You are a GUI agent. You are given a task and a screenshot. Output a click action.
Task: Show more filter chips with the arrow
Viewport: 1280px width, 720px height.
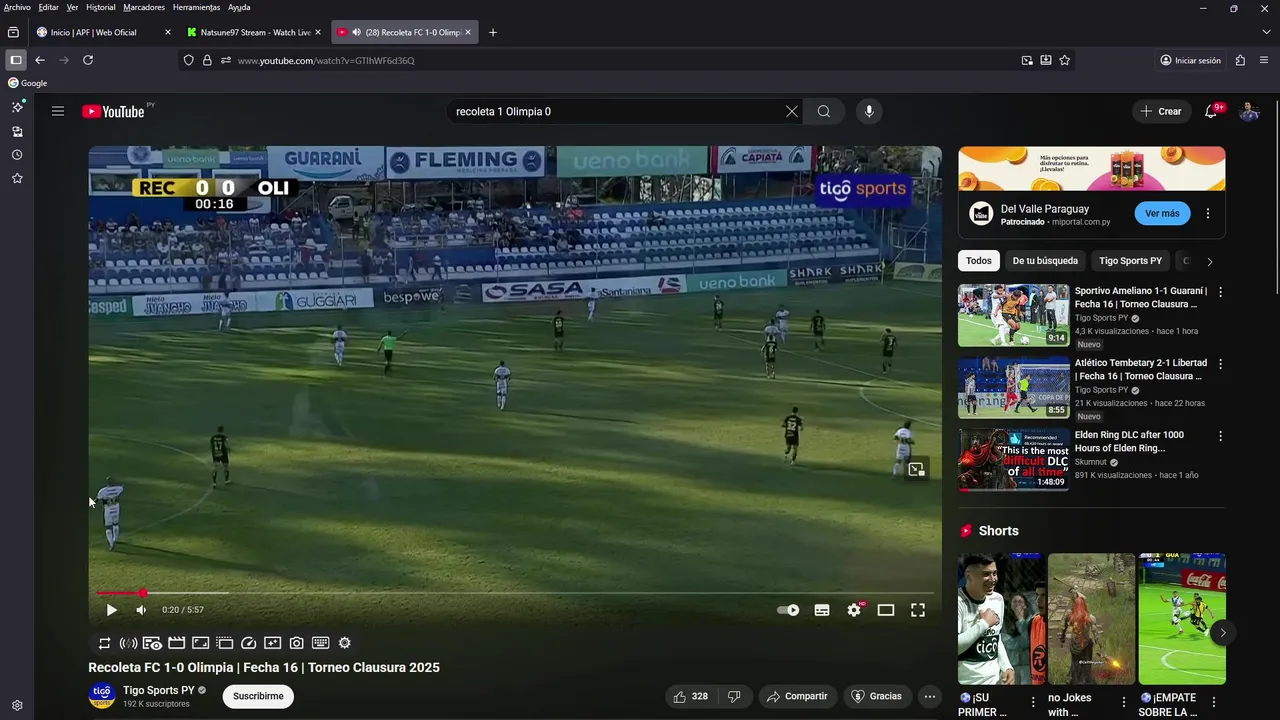[1209, 261]
